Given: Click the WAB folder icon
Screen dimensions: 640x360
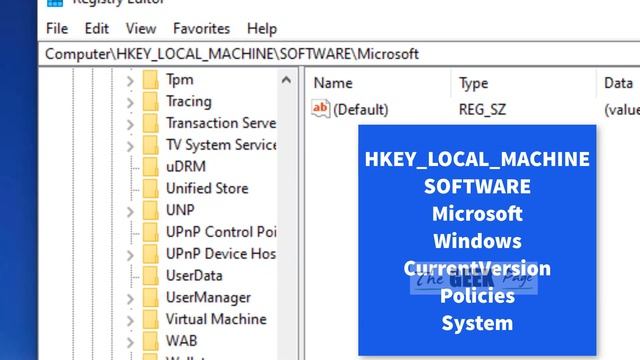Looking at the screenshot, I should click(x=151, y=341).
